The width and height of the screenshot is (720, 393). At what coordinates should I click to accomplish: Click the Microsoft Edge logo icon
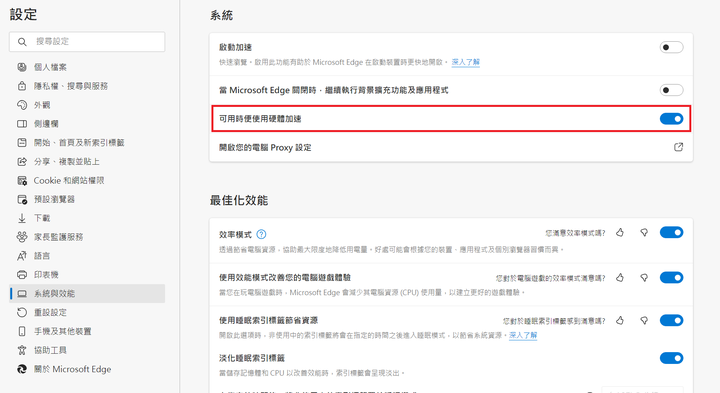tap(22, 369)
